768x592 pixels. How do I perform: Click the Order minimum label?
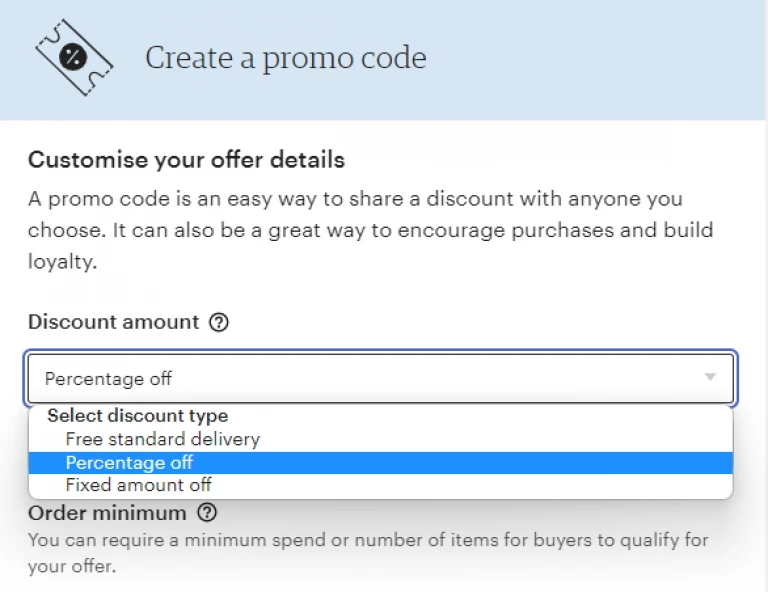click(x=107, y=513)
